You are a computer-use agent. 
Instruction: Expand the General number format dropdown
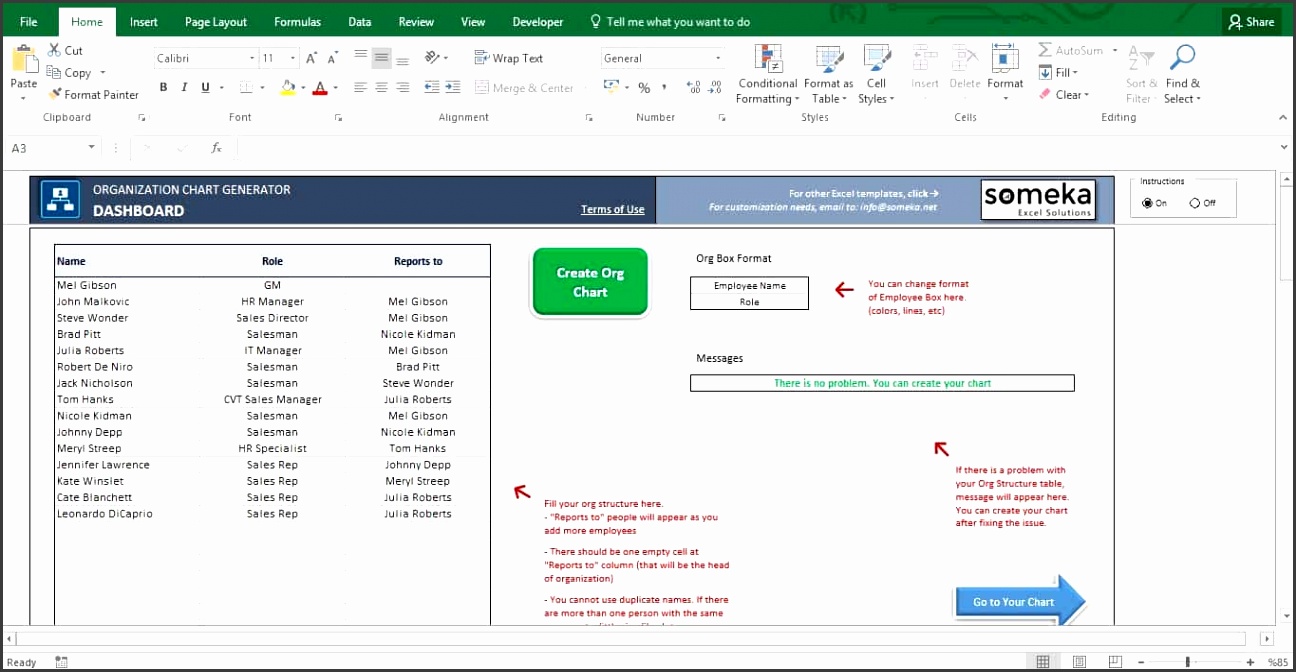(x=717, y=59)
